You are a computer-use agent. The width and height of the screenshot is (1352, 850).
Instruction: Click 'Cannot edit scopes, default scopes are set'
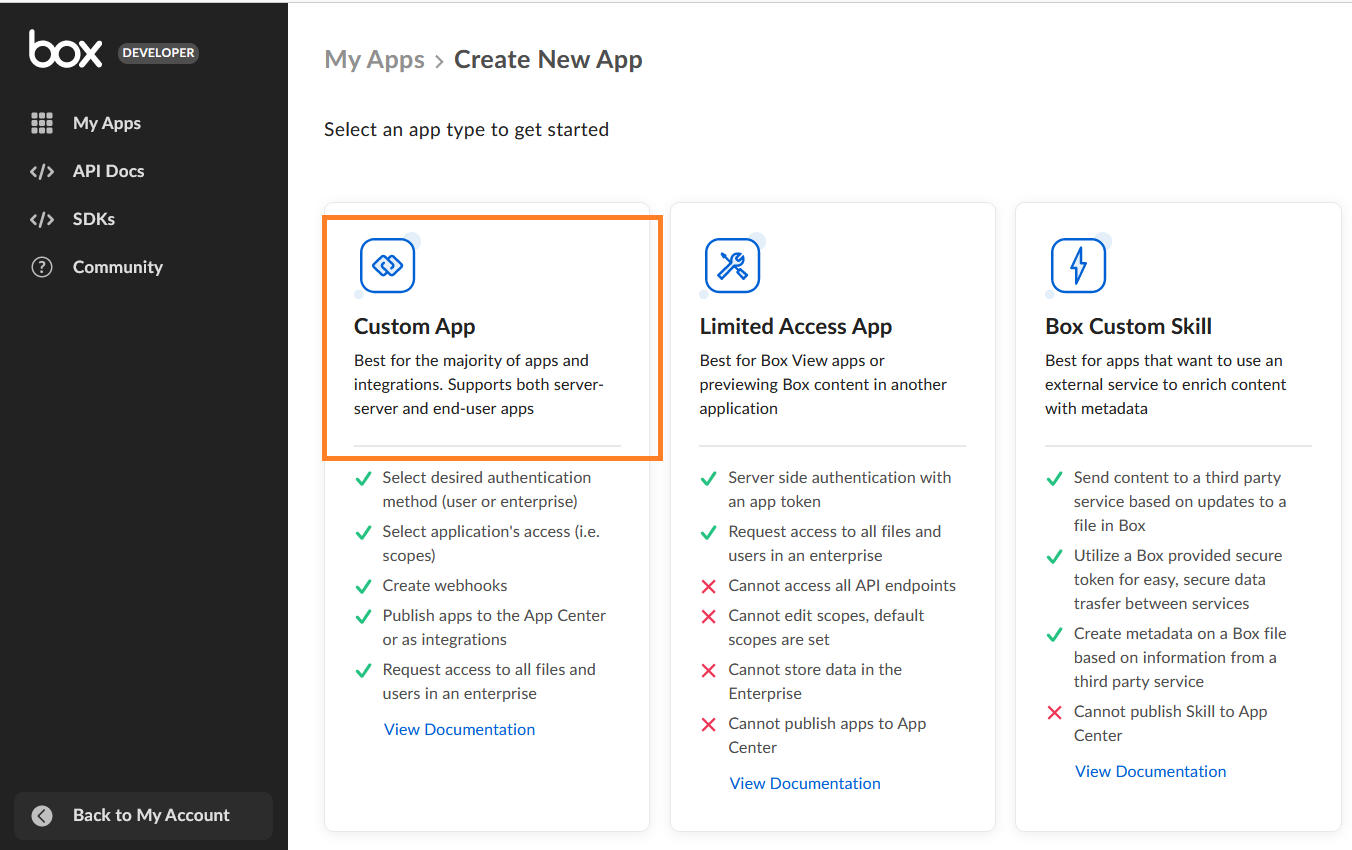pos(826,627)
